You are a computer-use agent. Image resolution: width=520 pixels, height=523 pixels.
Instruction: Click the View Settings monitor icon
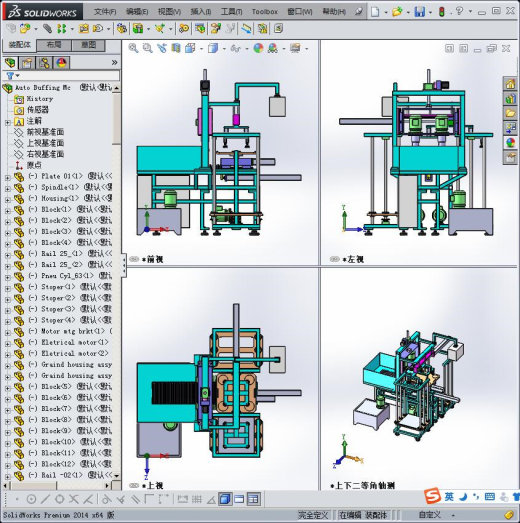click(295, 48)
